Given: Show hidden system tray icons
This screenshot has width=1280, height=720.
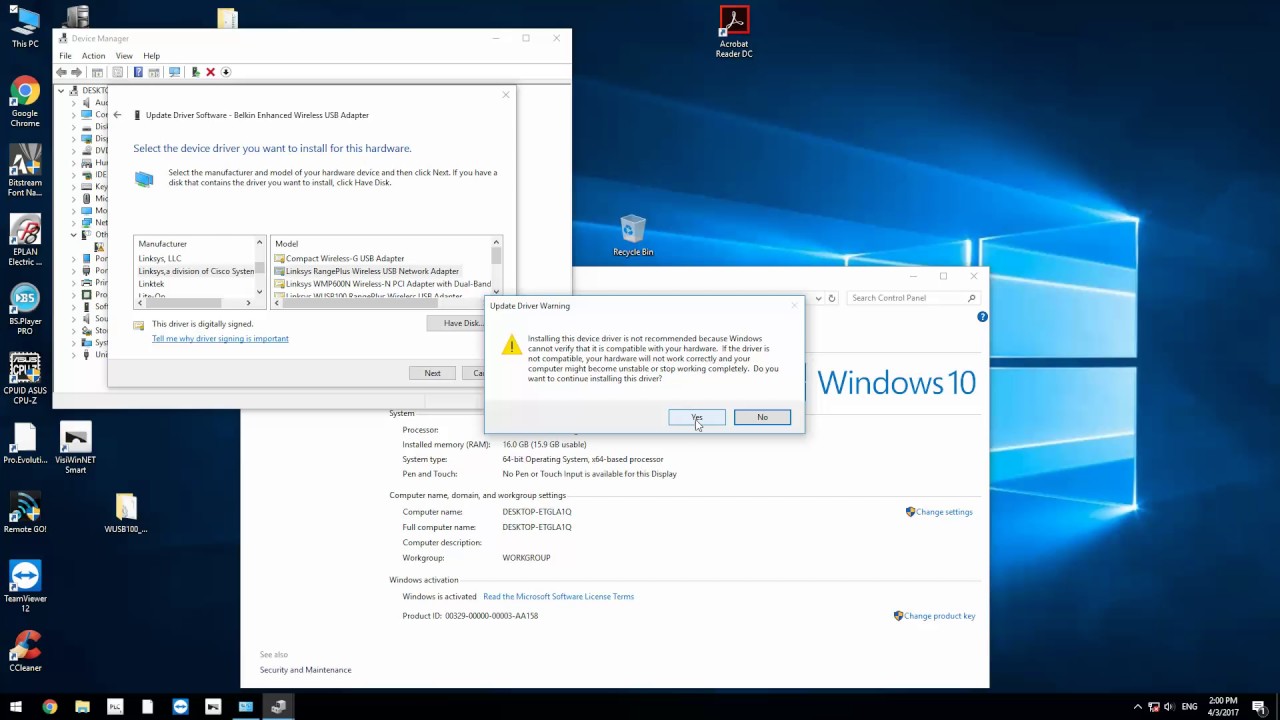Looking at the screenshot, I should coord(1137,707).
